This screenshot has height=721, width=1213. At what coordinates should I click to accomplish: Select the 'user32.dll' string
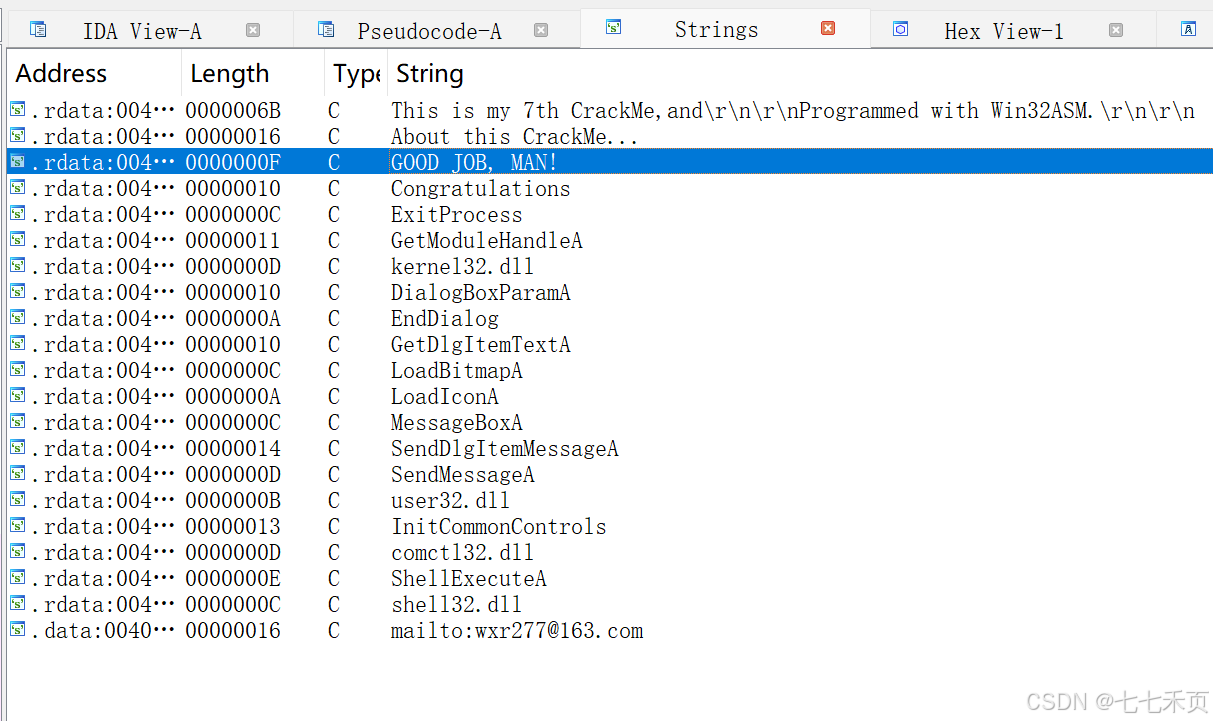450,501
